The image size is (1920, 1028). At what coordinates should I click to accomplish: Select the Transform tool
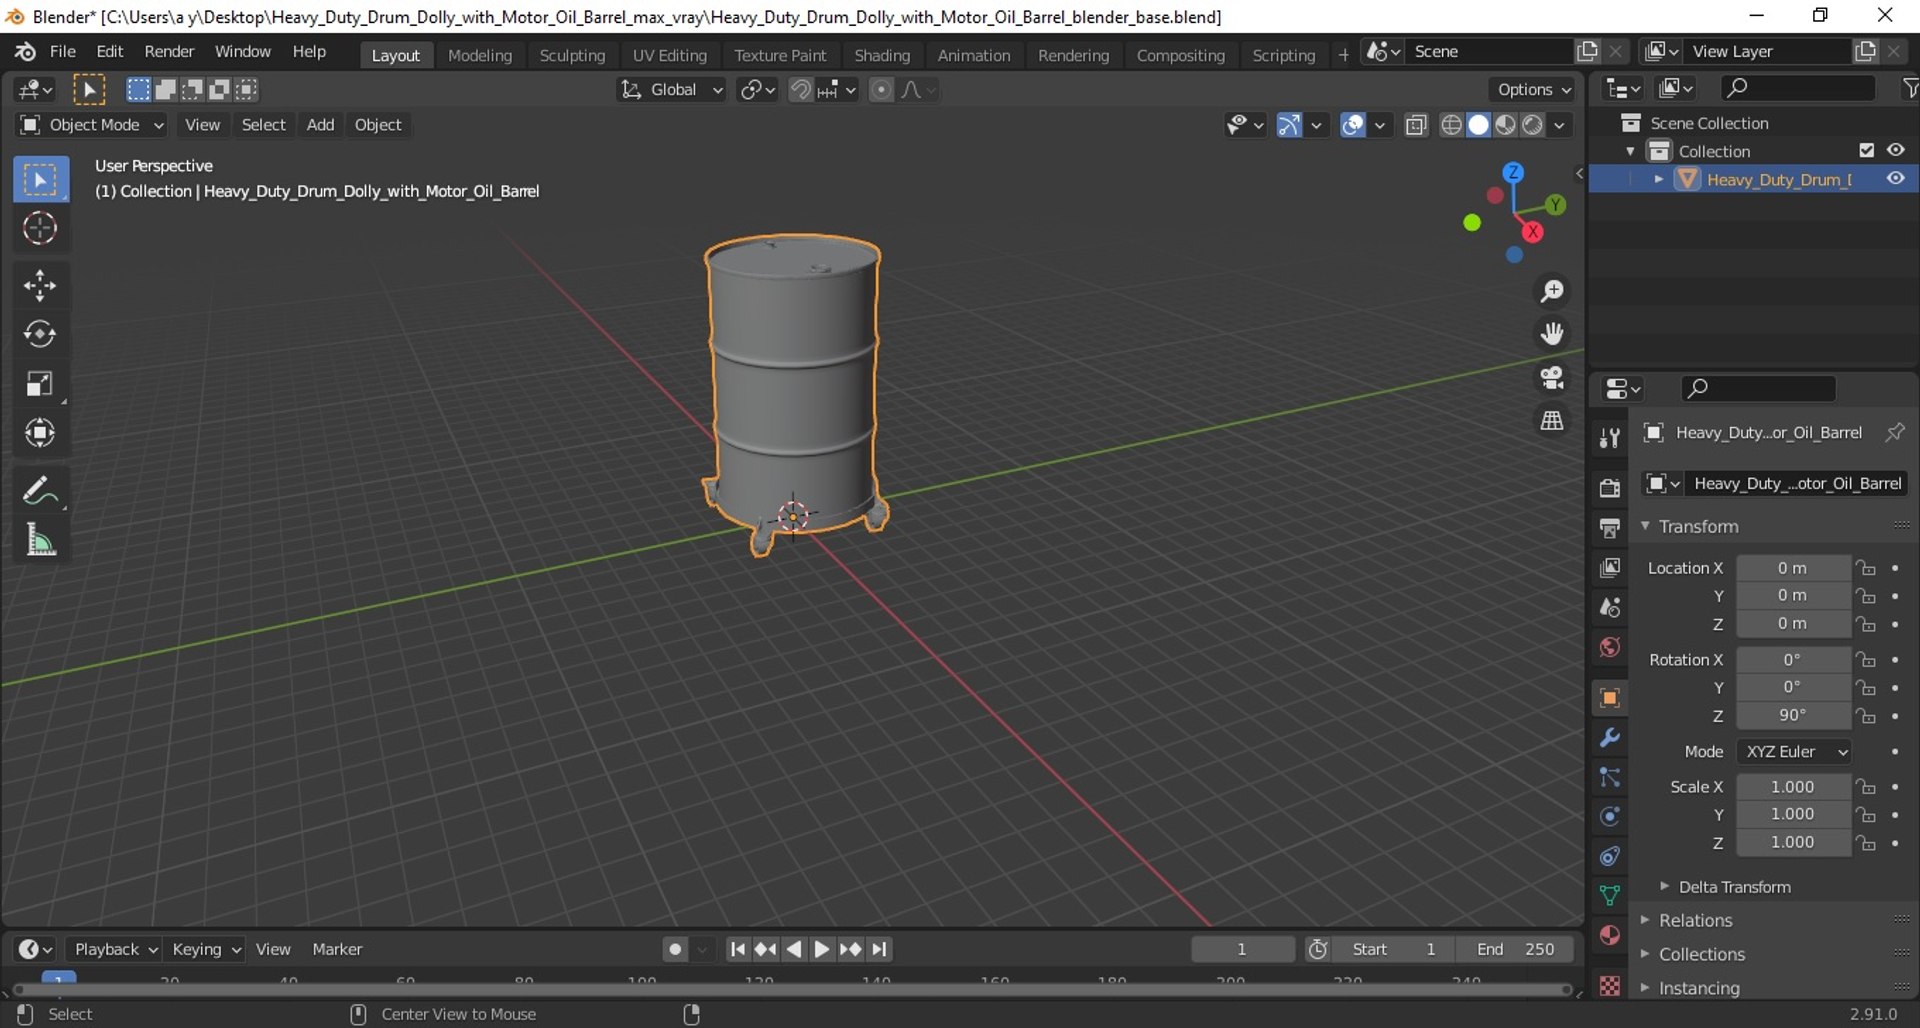pyautogui.click(x=40, y=433)
